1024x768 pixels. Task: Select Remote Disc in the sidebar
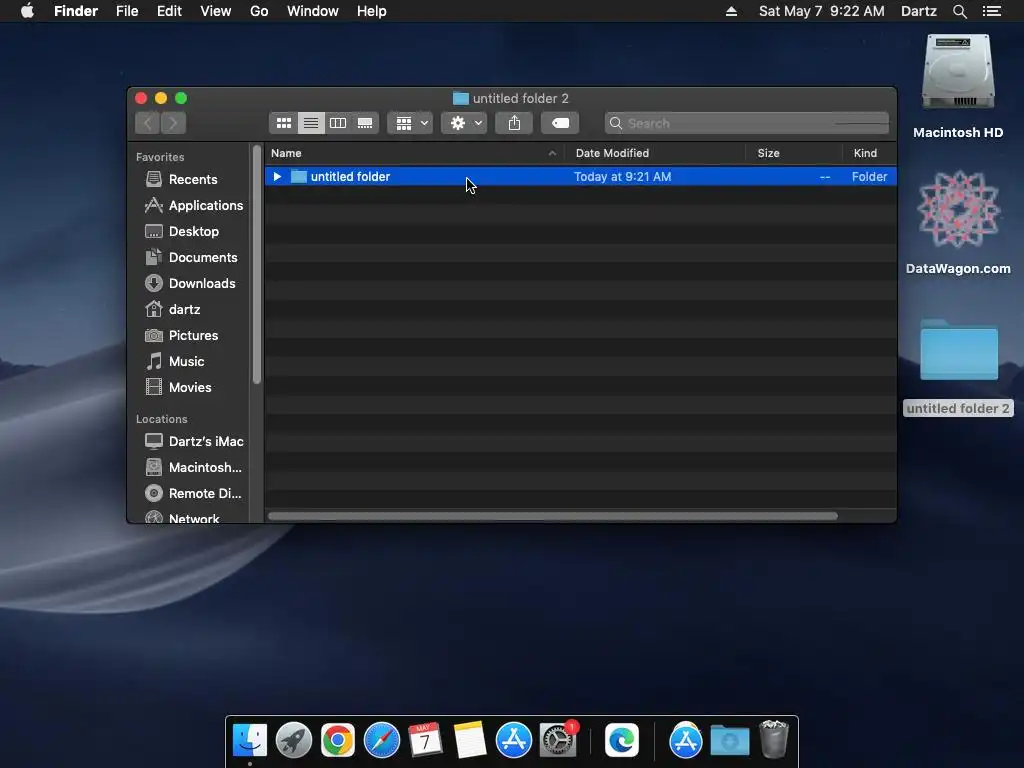pyautogui.click(x=193, y=494)
